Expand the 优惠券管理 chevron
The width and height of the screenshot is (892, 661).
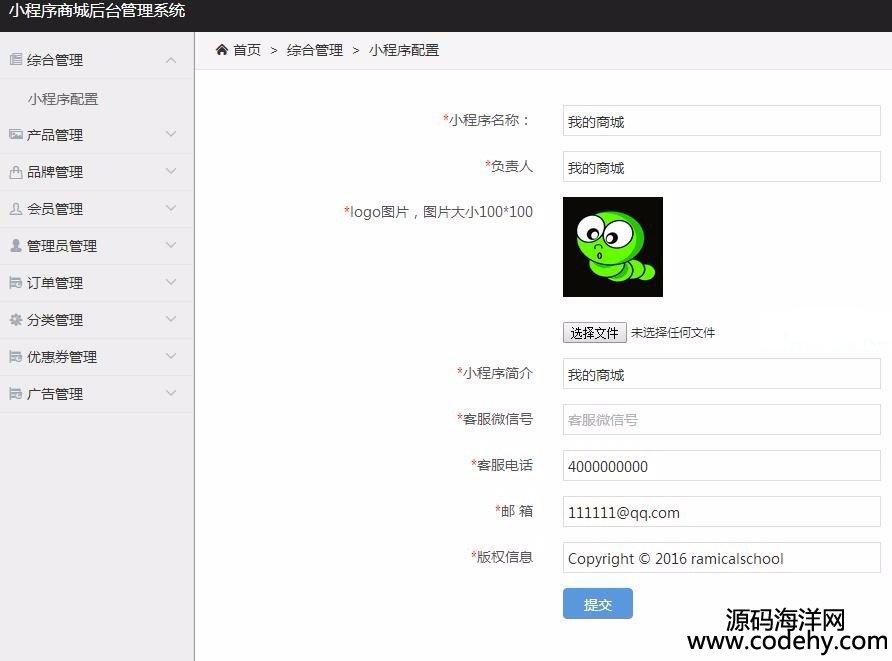[x=171, y=356]
